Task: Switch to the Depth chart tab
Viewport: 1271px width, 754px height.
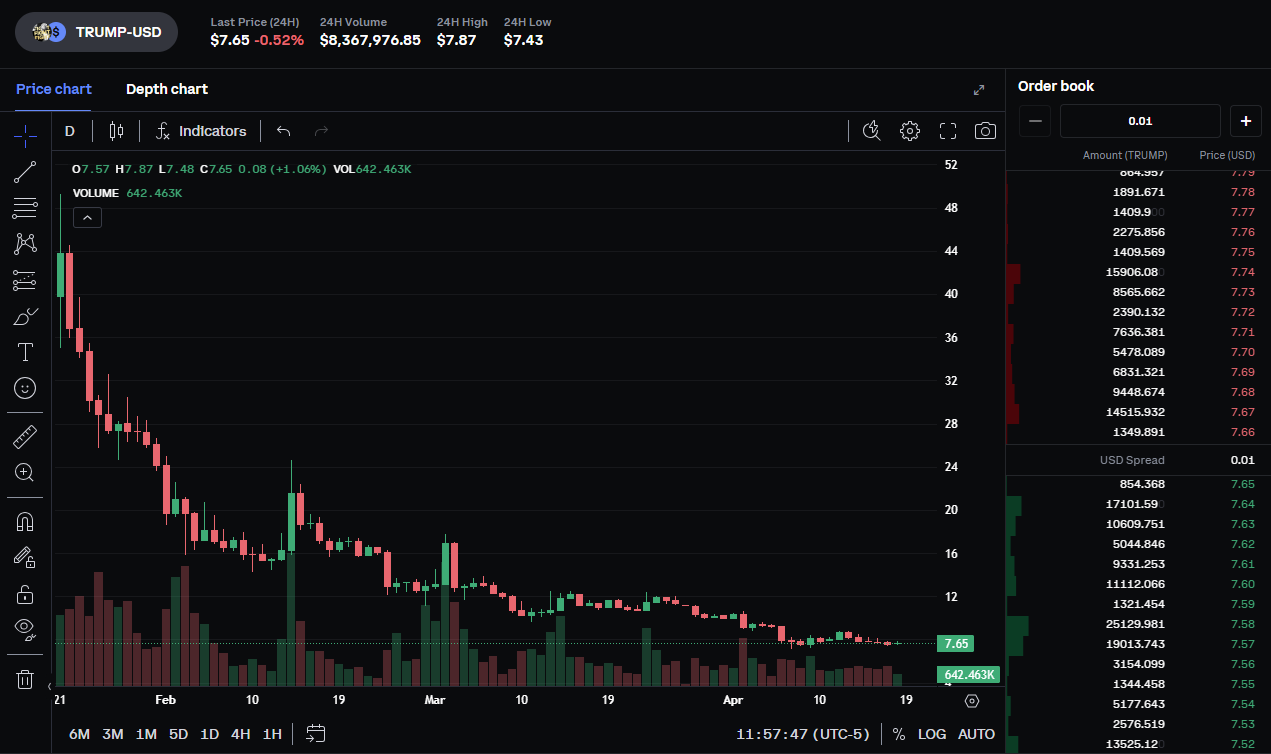Action: click(x=167, y=89)
